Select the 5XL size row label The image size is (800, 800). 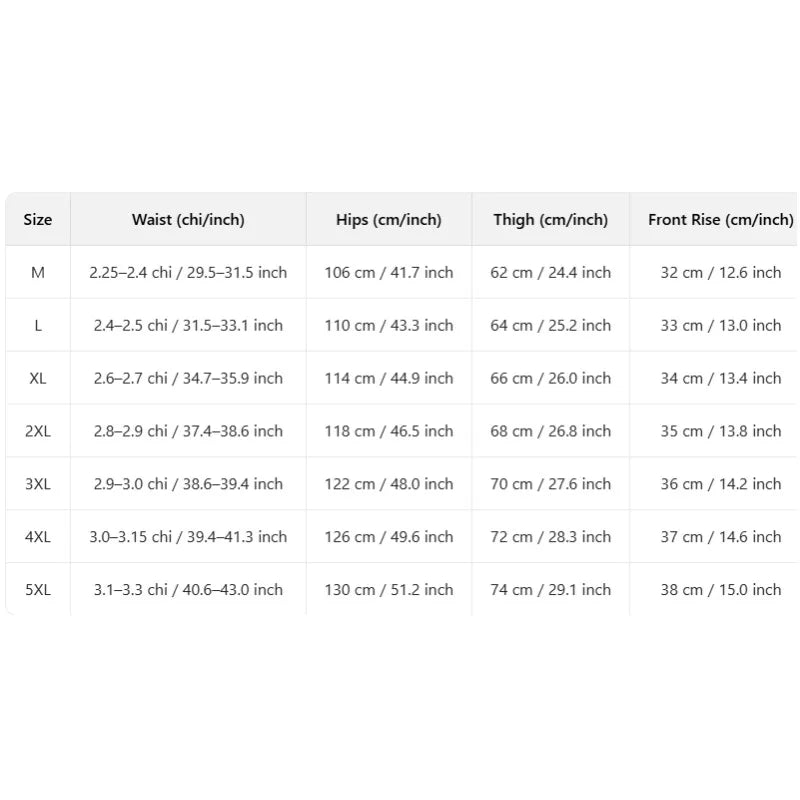(x=38, y=591)
